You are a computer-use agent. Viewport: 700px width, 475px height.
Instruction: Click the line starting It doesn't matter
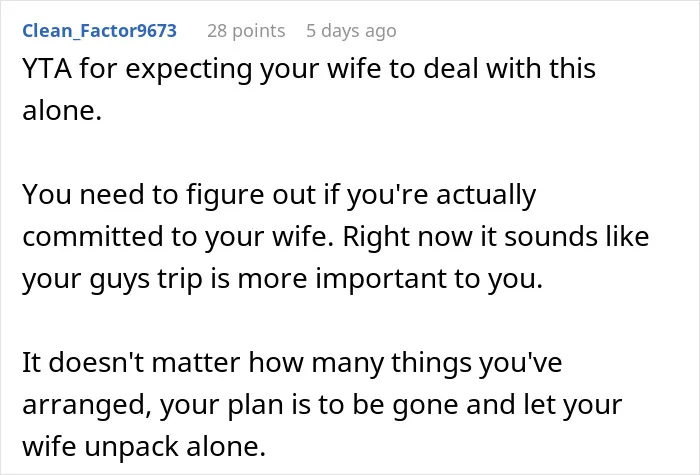tap(292, 362)
